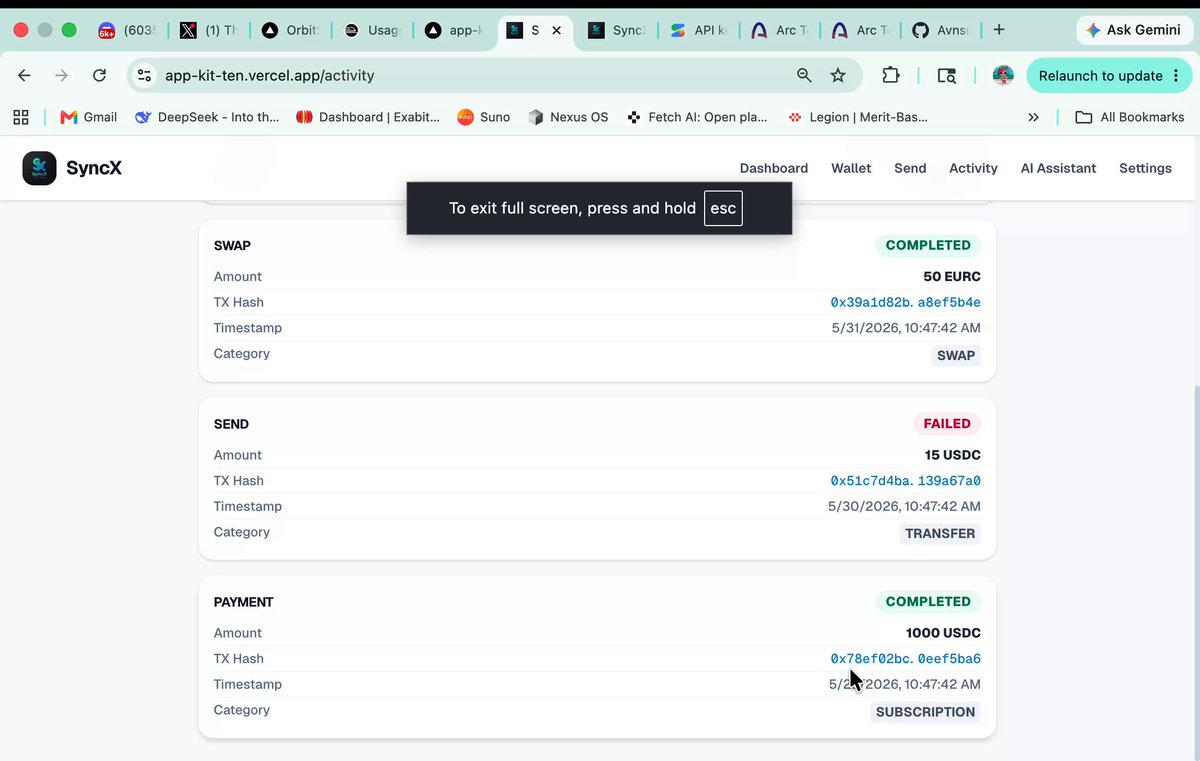This screenshot has height=761, width=1200.
Task: Click the zoom magnifier icon in address bar
Action: (x=804, y=75)
